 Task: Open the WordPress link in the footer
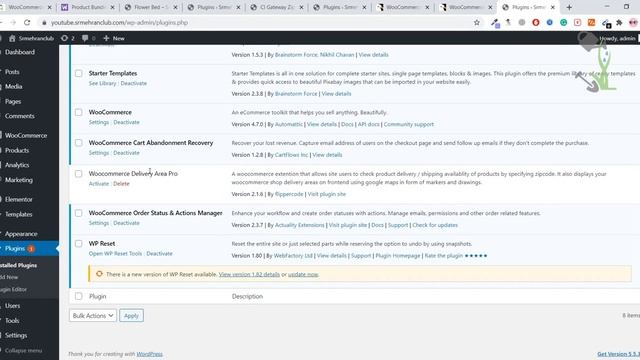[x=149, y=354]
